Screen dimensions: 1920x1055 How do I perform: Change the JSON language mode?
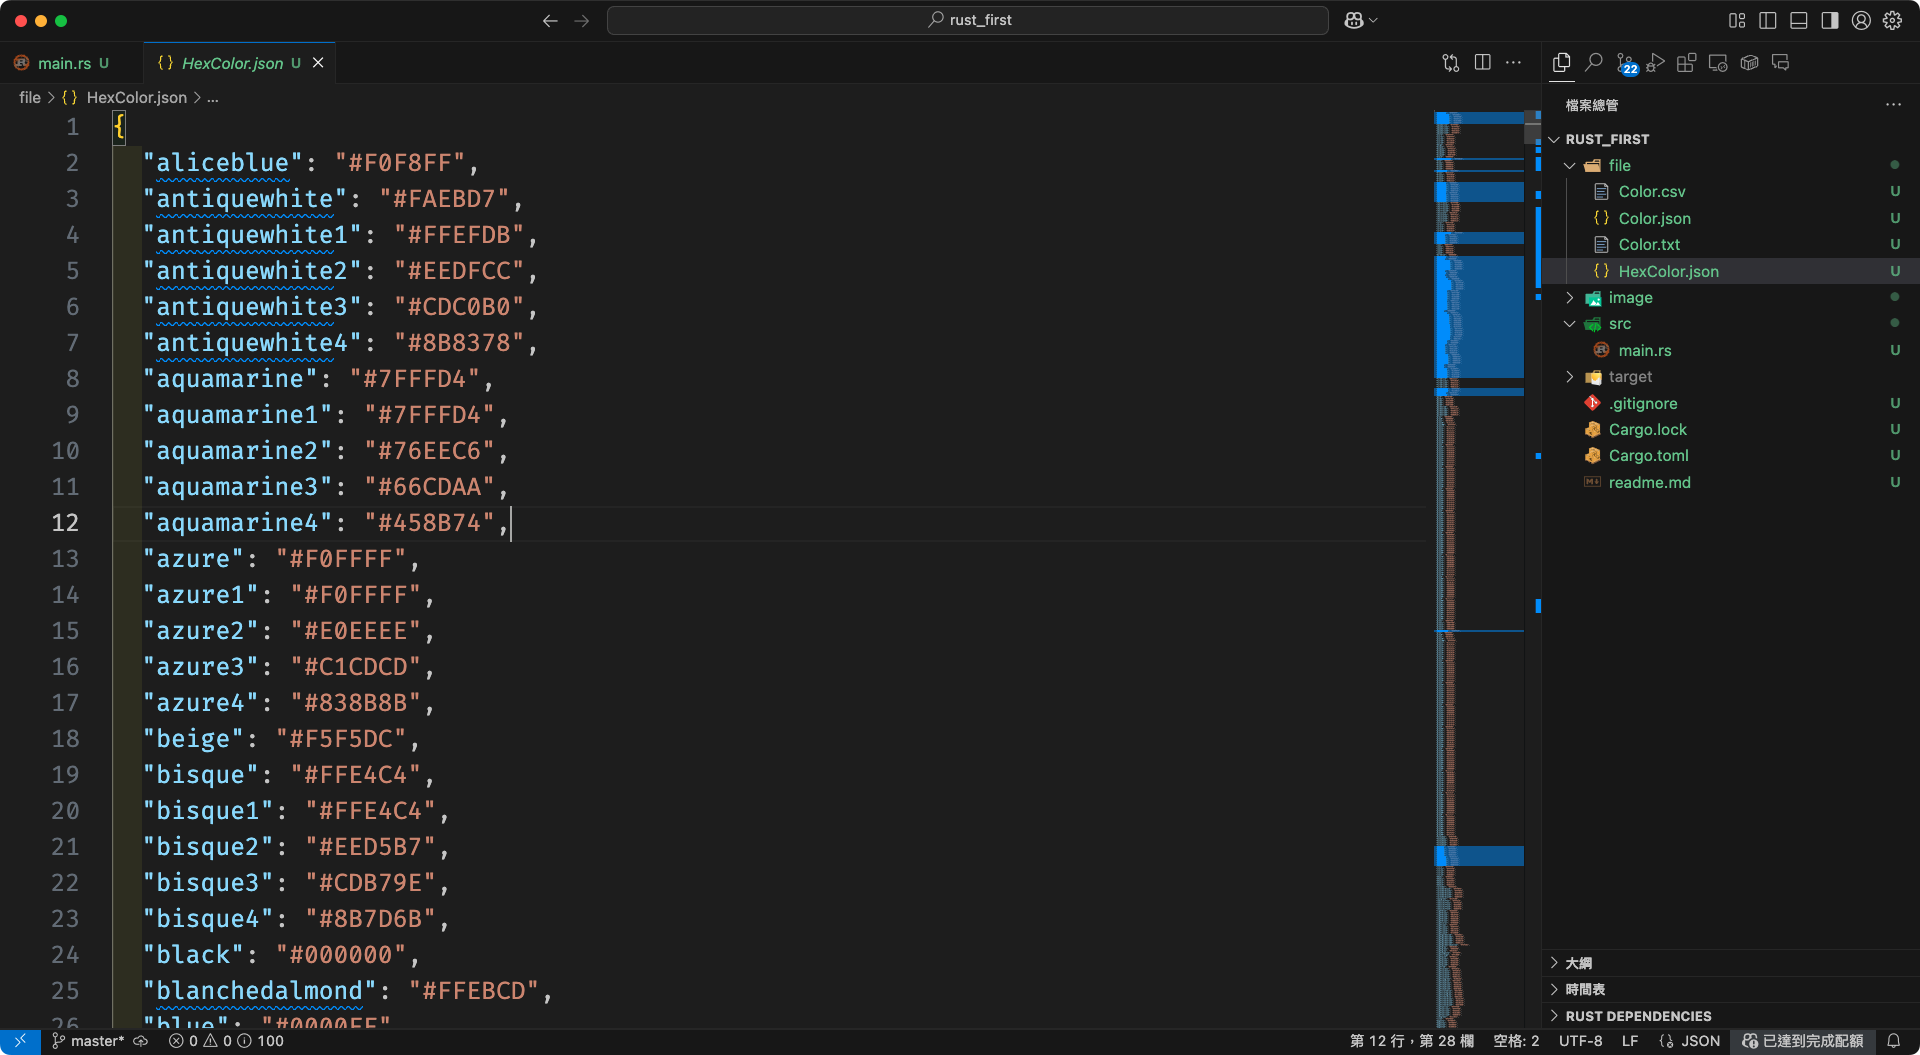pos(1690,1041)
